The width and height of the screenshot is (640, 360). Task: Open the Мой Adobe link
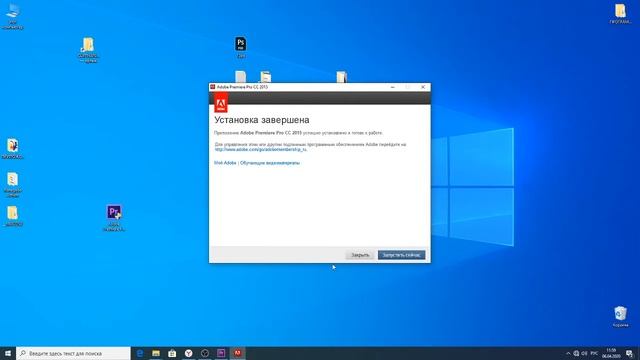coord(225,163)
